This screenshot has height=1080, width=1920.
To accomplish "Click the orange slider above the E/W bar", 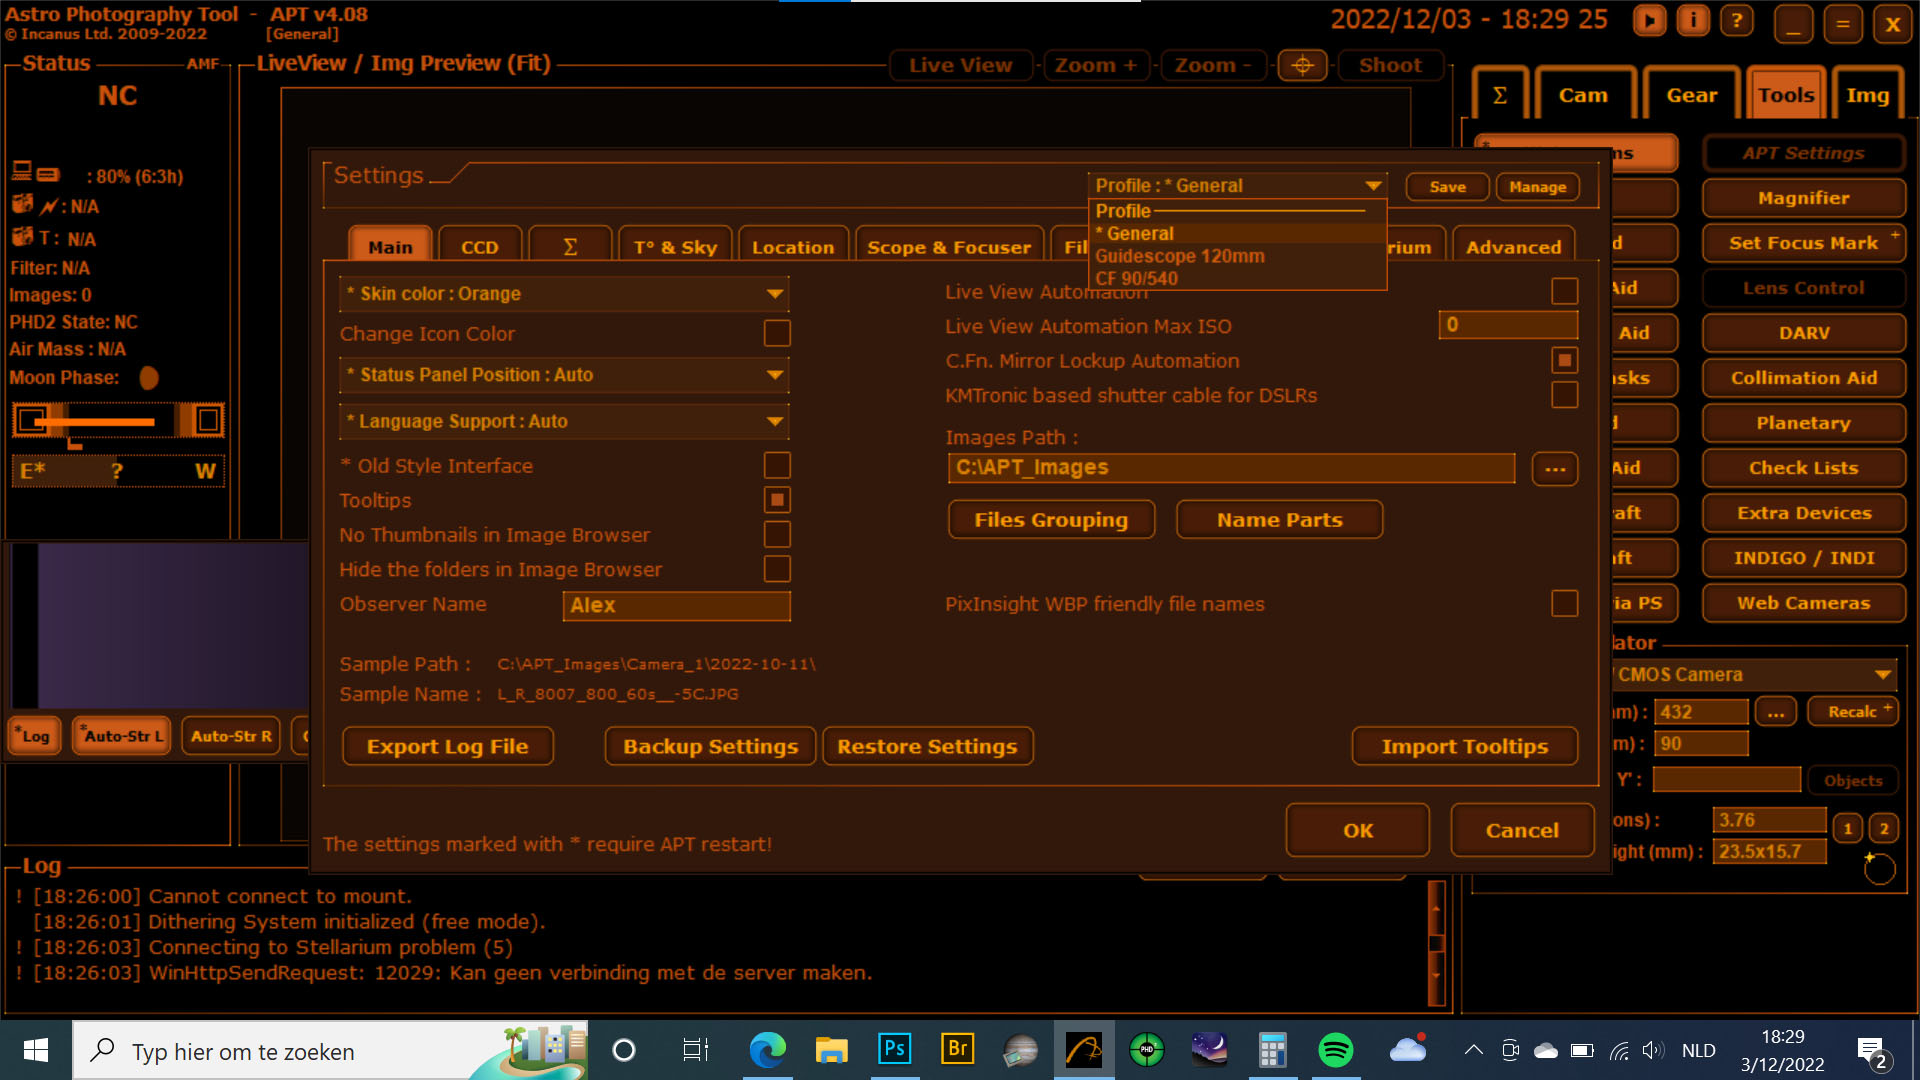I will [95, 422].
